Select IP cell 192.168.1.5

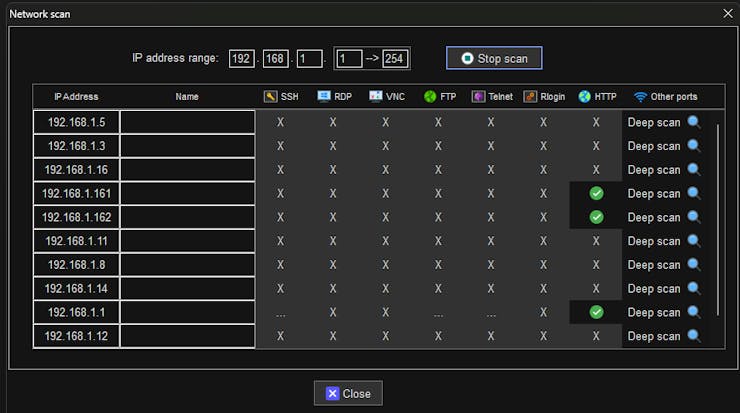(x=76, y=122)
